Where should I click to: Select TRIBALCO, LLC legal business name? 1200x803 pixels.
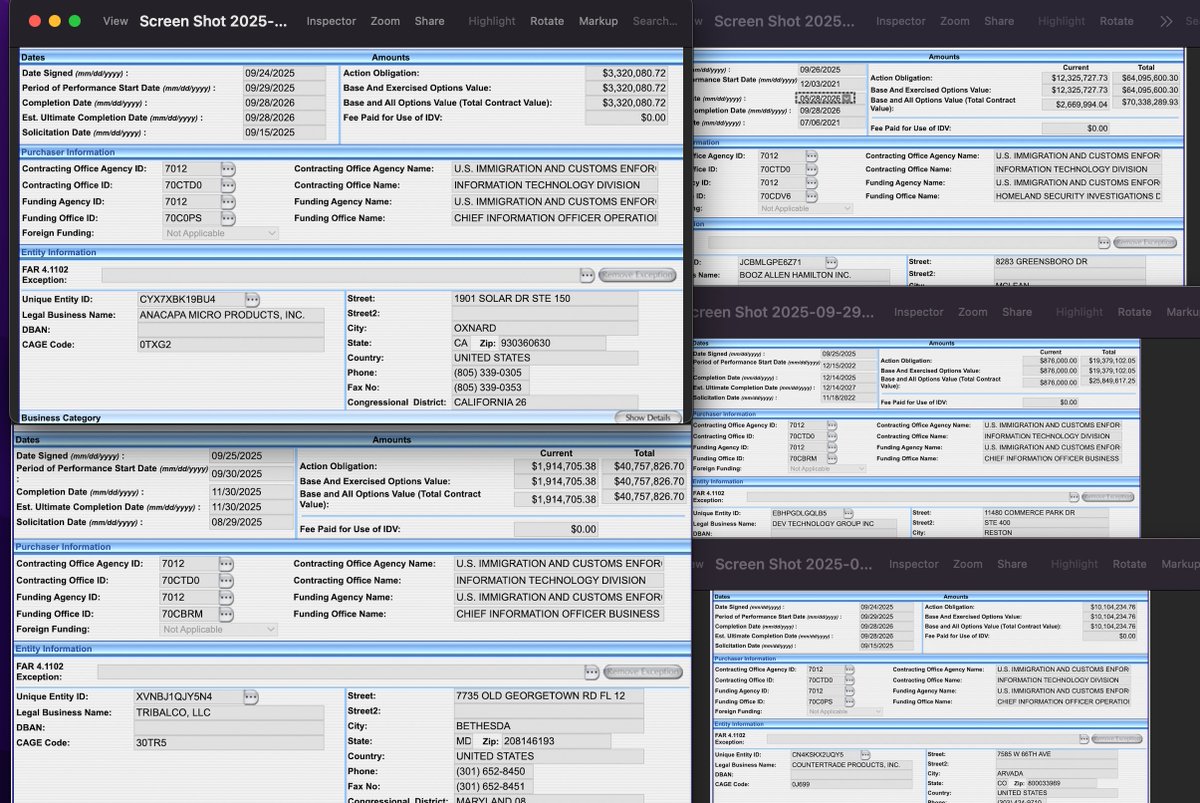[228, 713]
